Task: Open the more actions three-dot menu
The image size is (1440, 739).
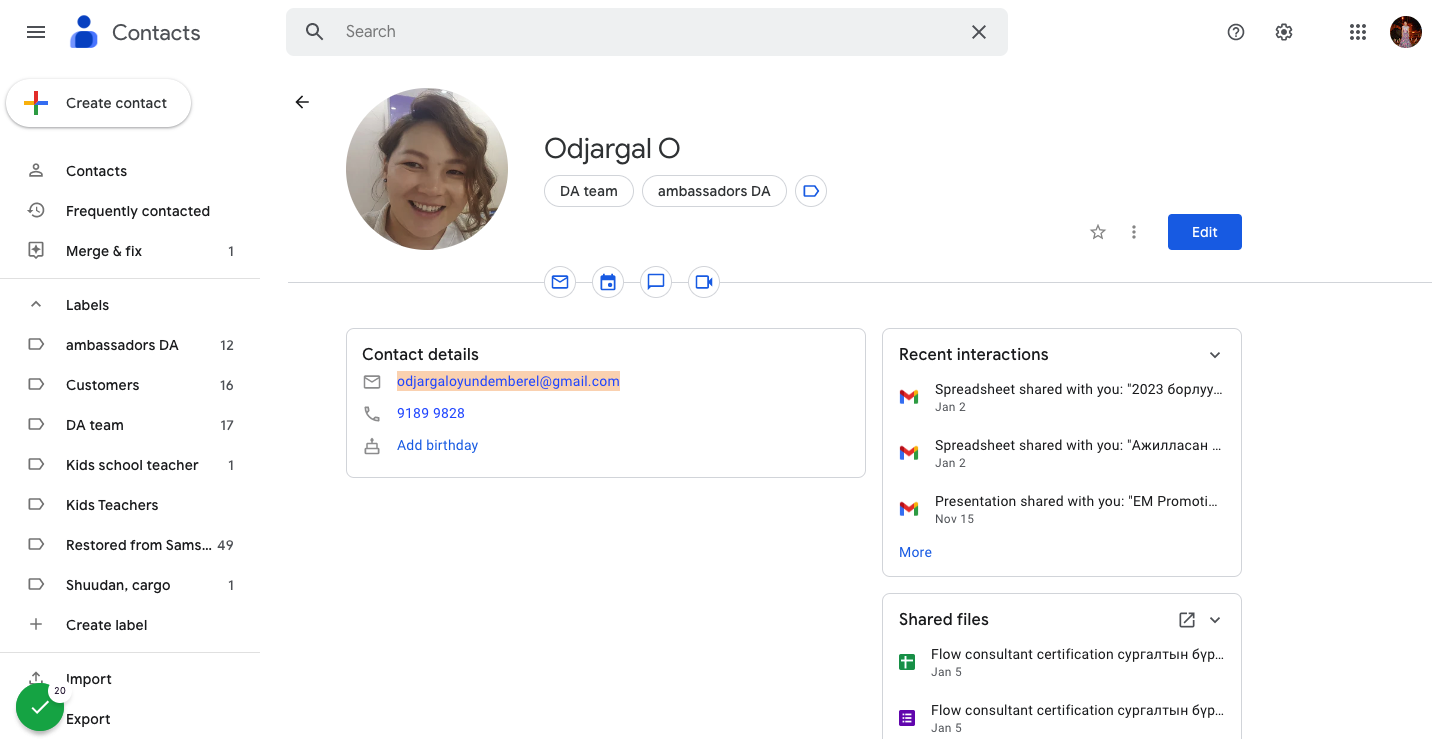Action: pos(1134,232)
